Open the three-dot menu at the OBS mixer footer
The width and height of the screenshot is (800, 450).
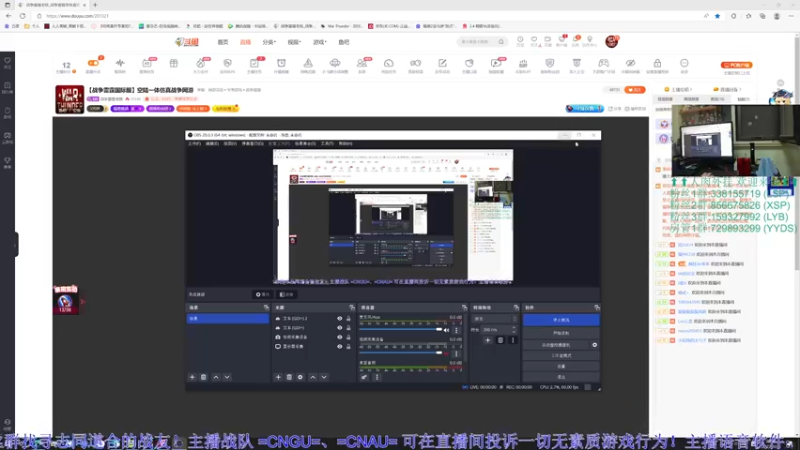click(377, 377)
